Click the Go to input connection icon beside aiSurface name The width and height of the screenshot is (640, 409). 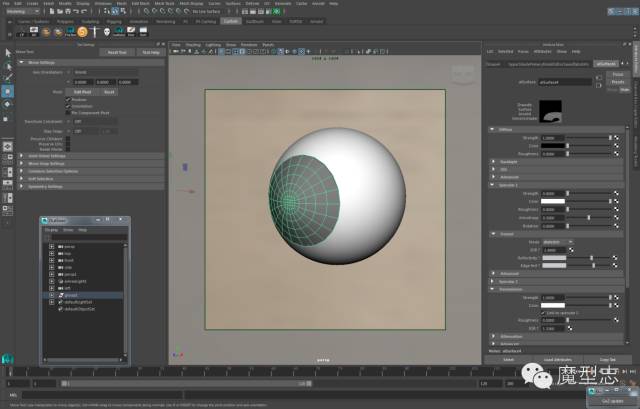[x=599, y=78]
